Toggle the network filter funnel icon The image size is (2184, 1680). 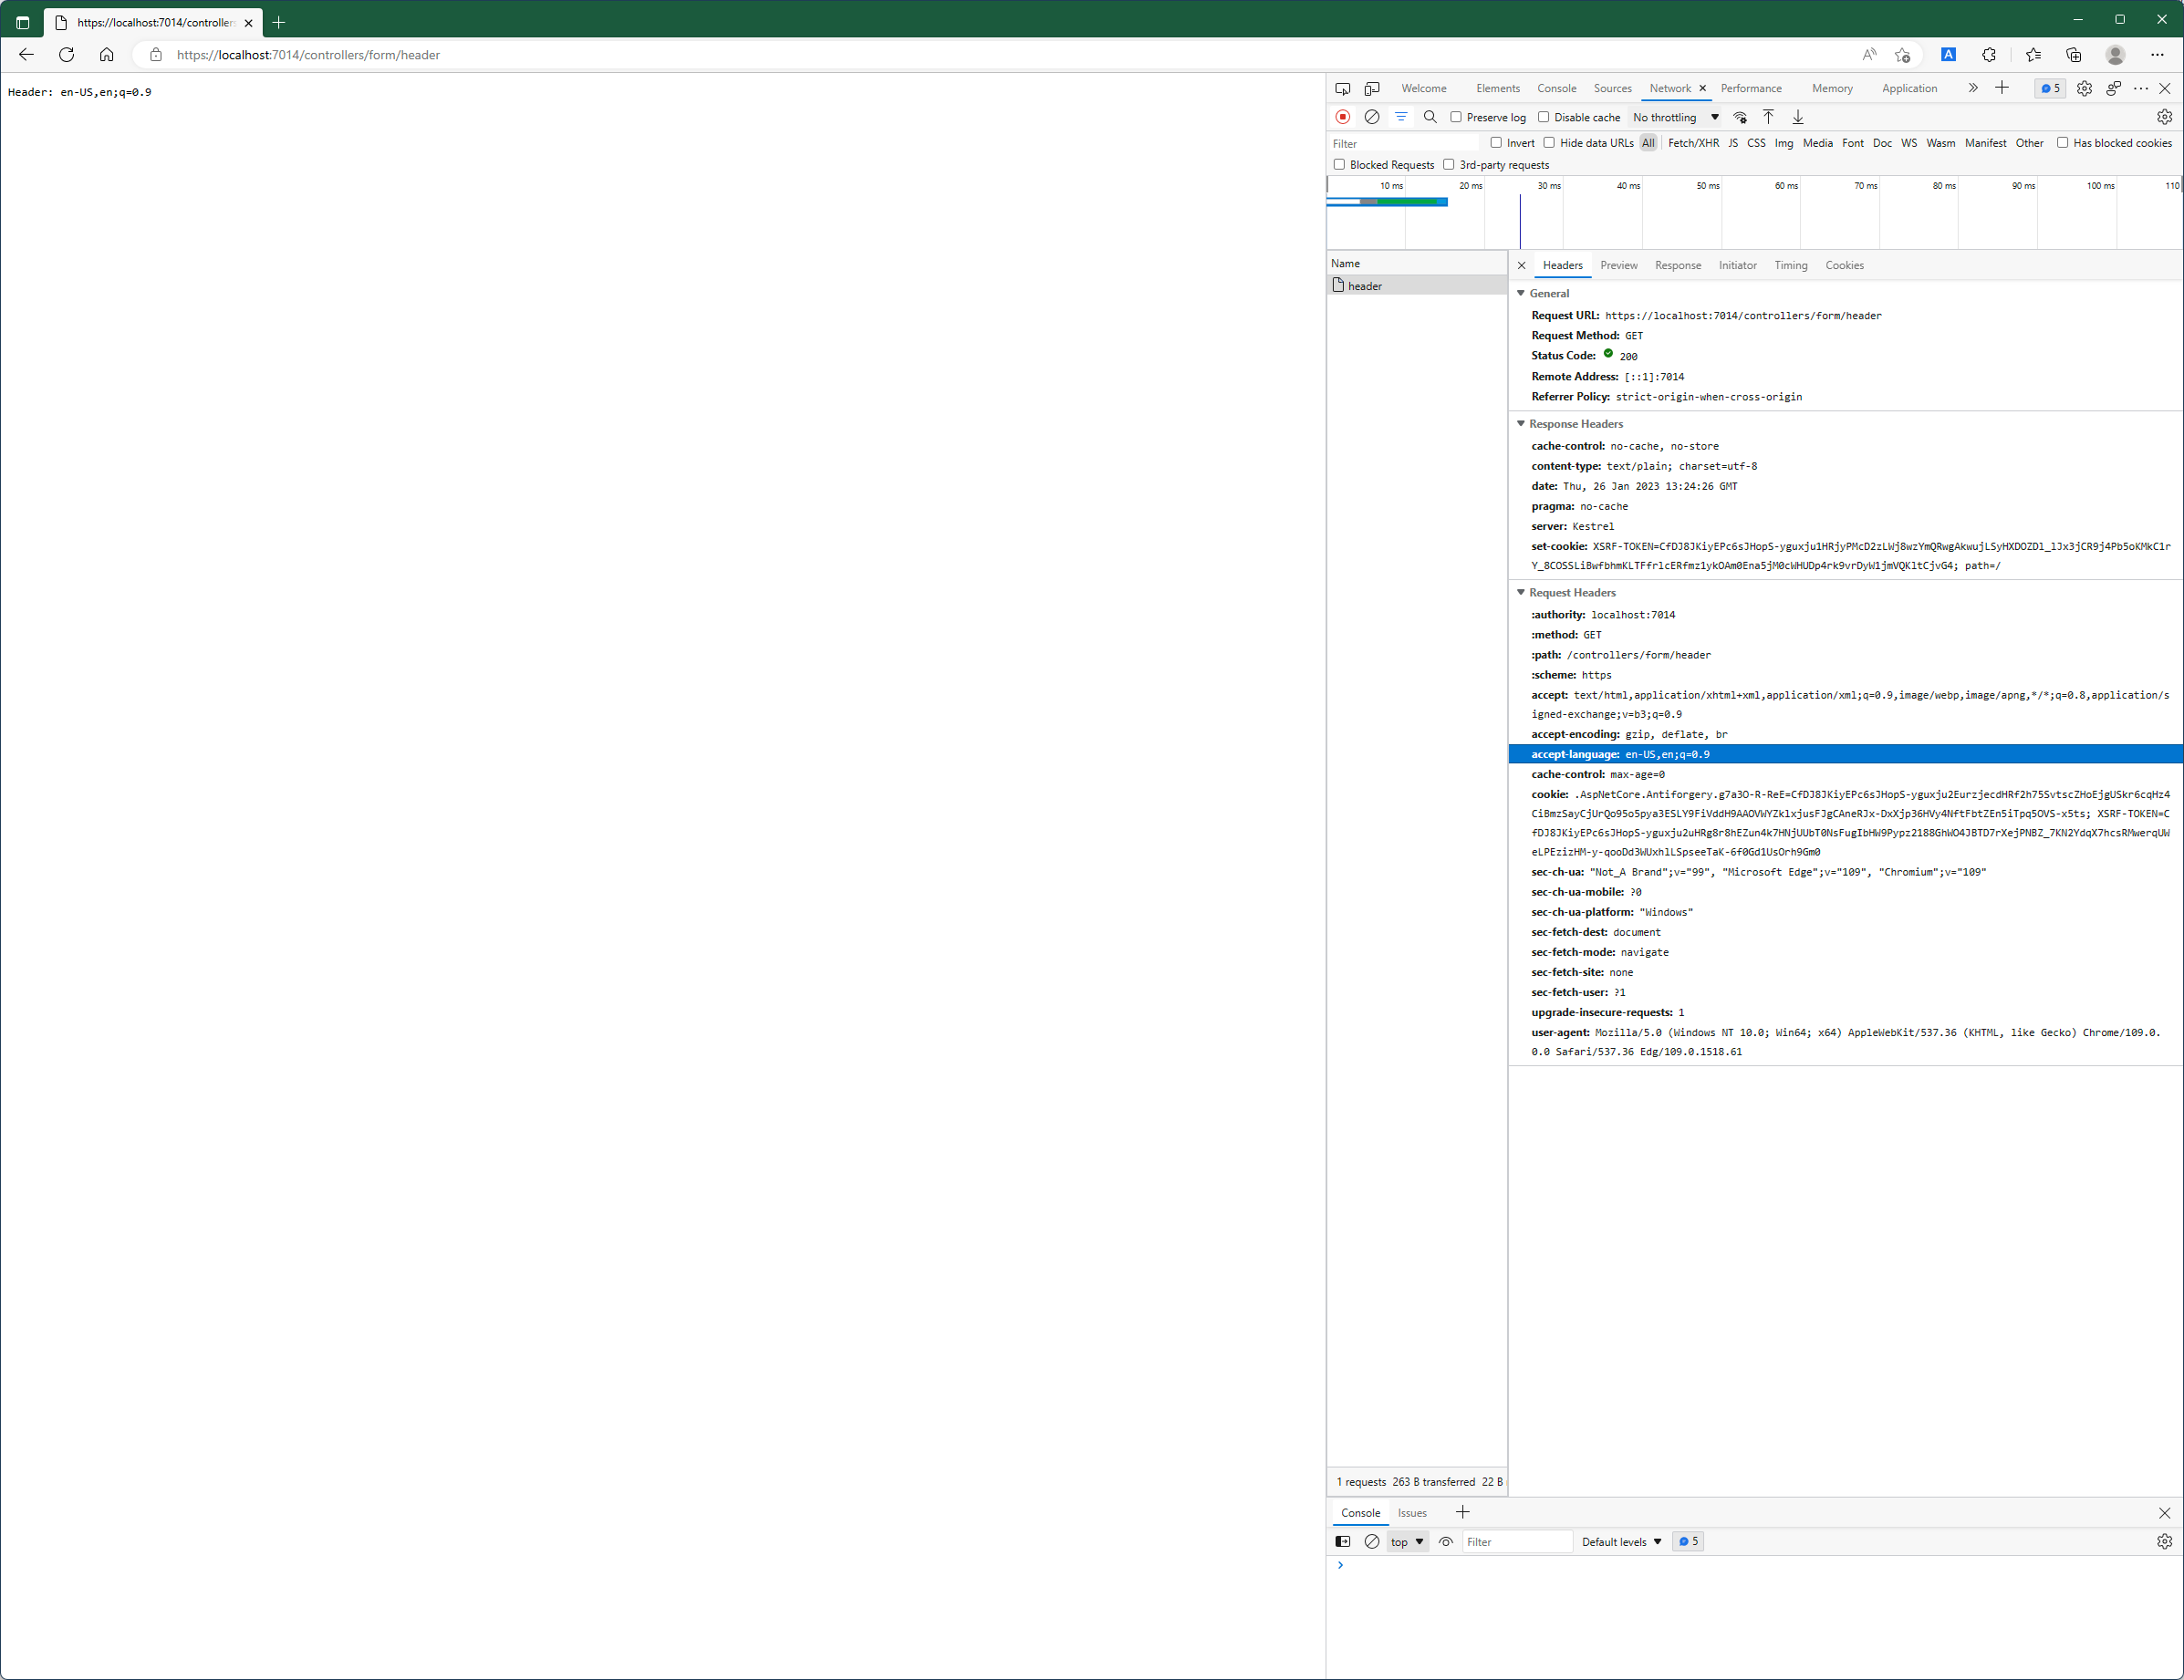pyautogui.click(x=1401, y=117)
